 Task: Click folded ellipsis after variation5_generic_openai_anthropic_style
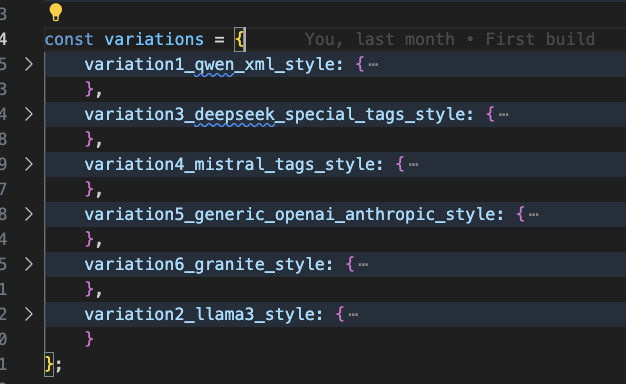pos(534,215)
